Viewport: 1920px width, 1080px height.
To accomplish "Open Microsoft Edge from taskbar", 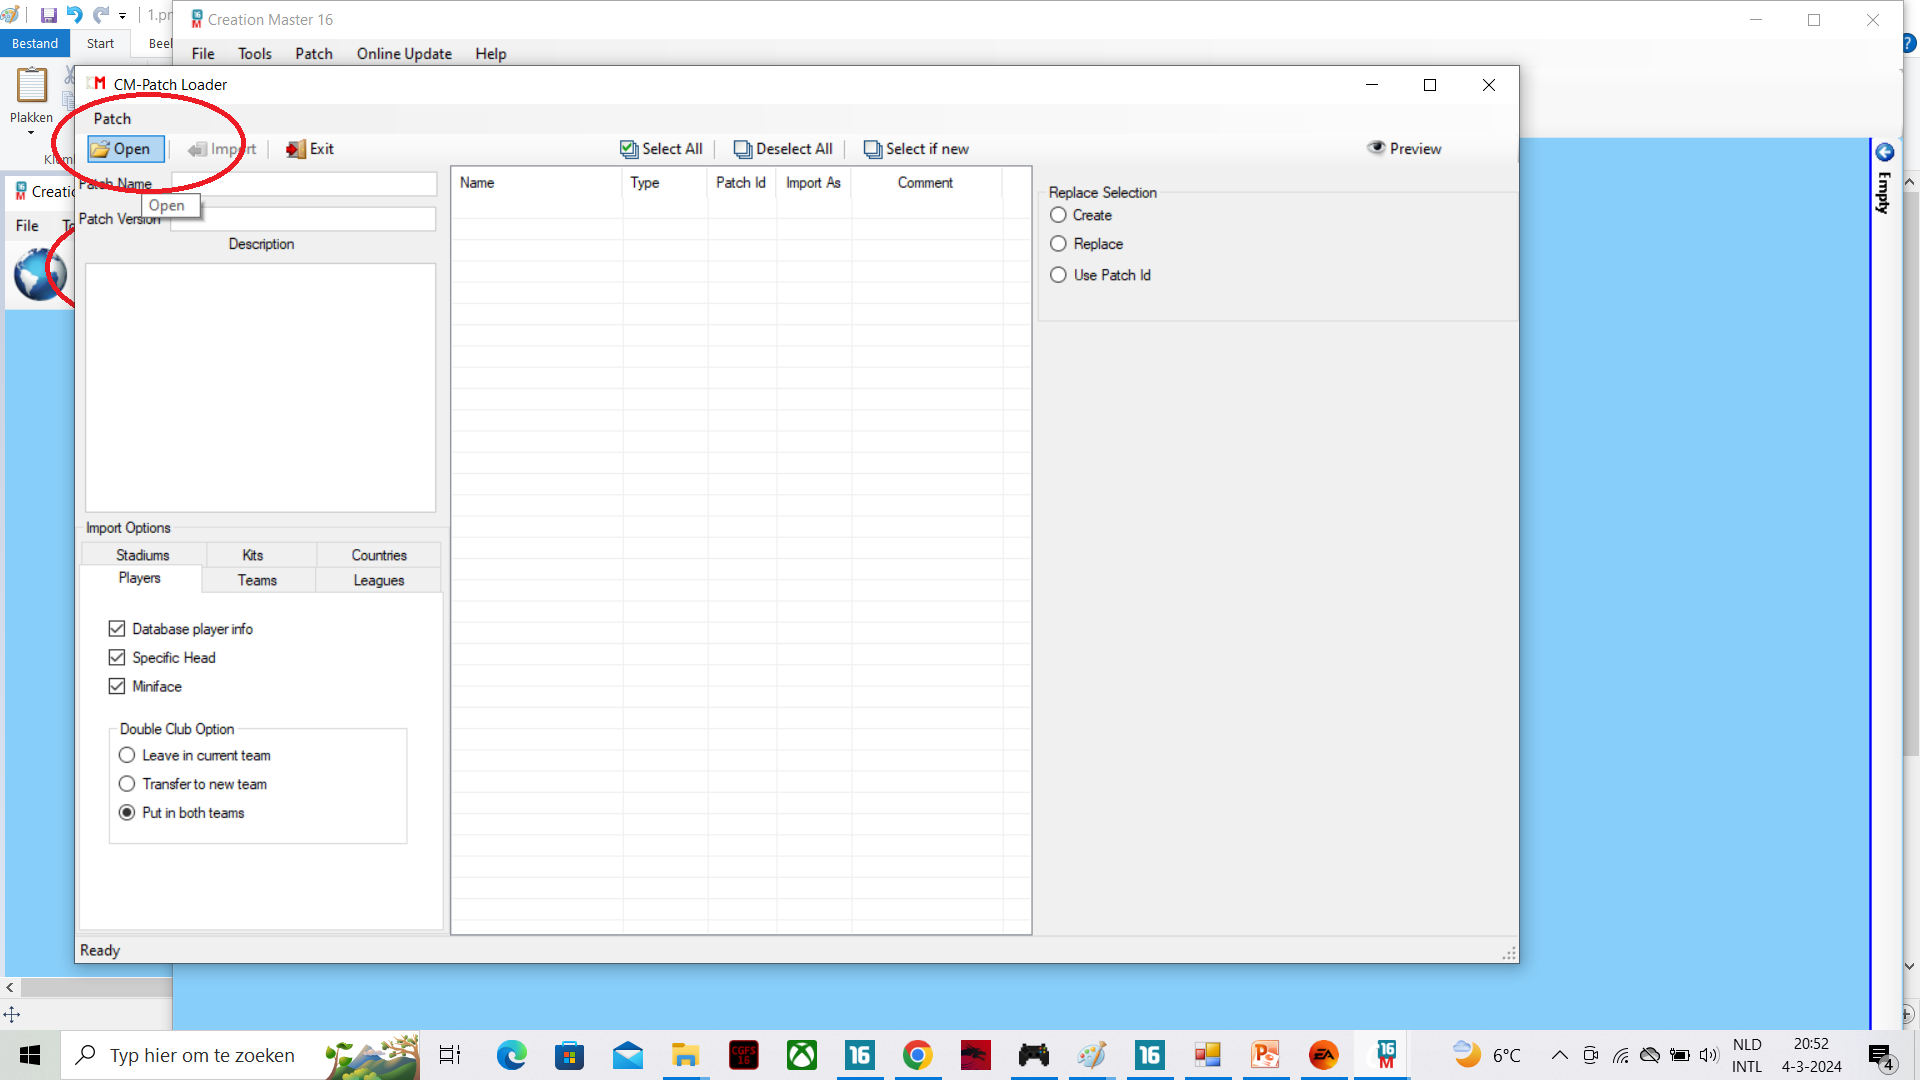I will click(512, 1055).
